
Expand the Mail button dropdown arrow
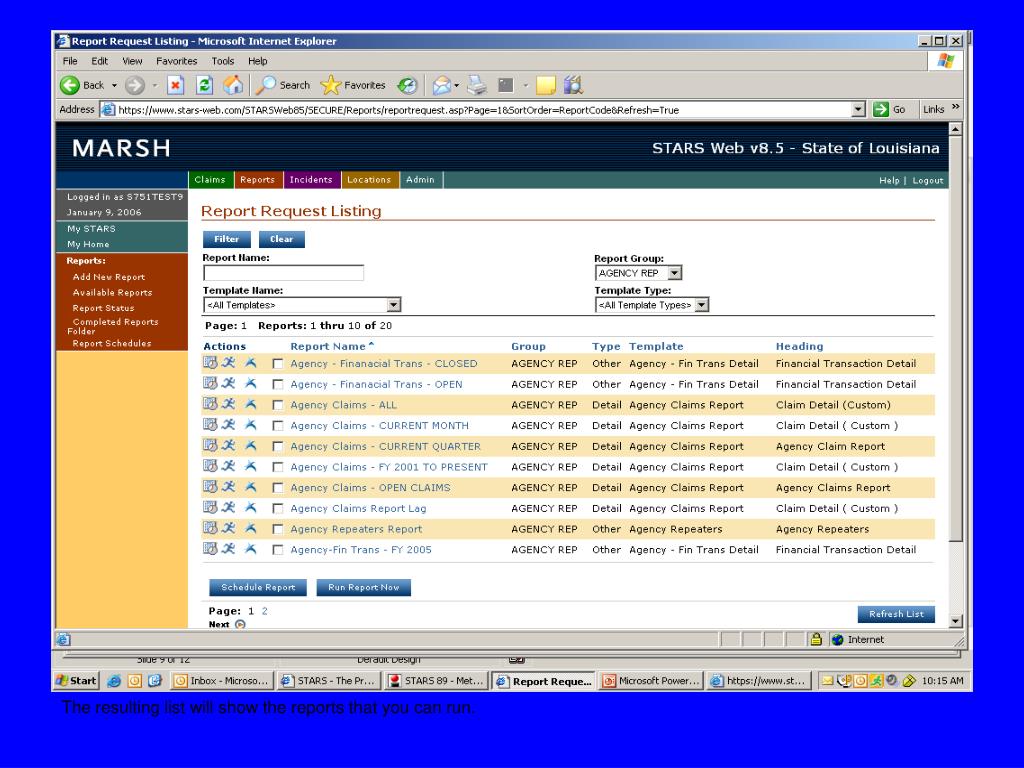pyautogui.click(x=456, y=86)
